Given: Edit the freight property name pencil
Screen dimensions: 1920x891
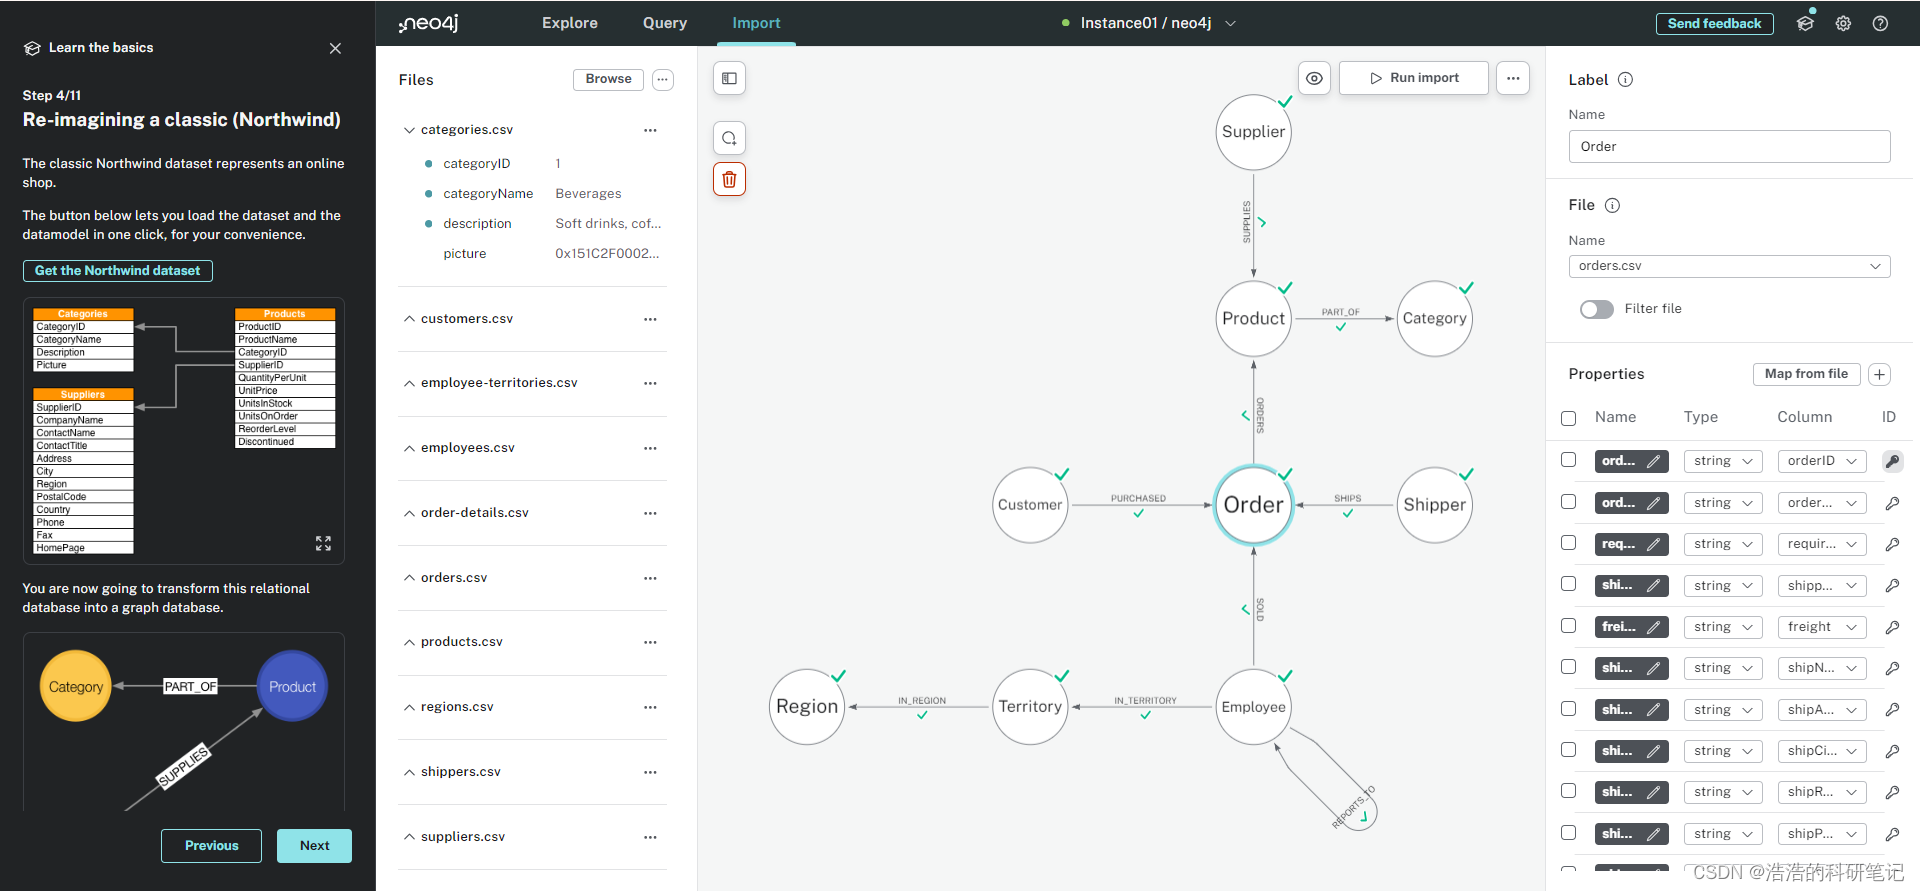Looking at the screenshot, I should [1654, 627].
